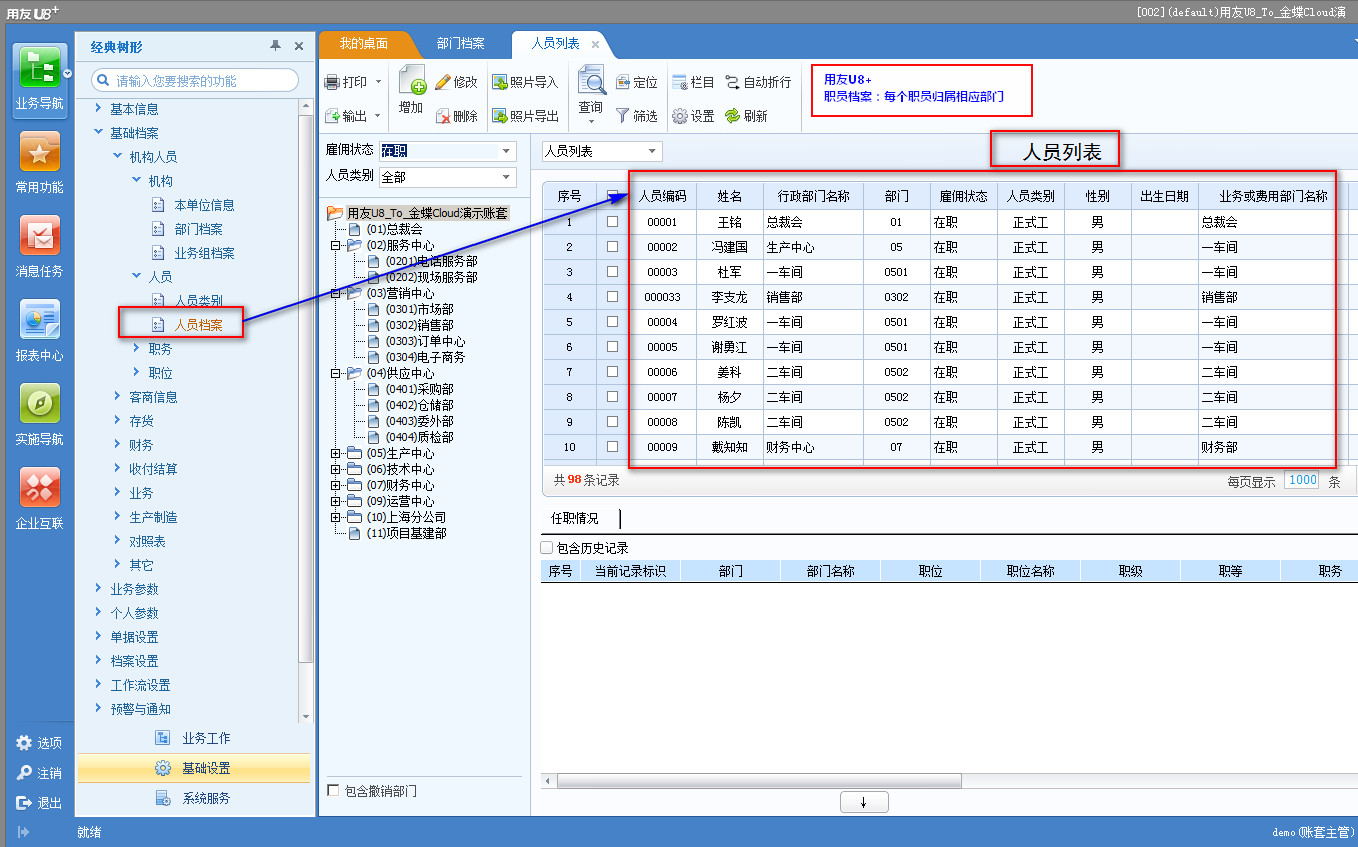Switch to the 我的桌面 tab
The image size is (1358, 847).
pyautogui.click(x=363, y=44)
